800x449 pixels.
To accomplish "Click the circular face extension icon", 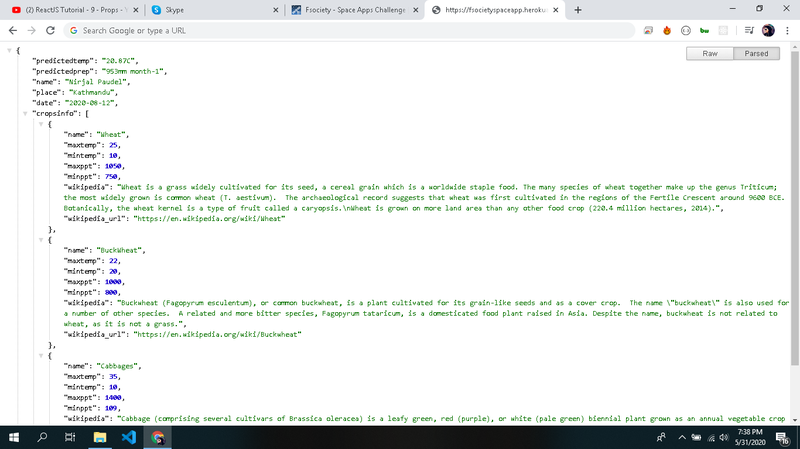I will [x=686, y=31].
